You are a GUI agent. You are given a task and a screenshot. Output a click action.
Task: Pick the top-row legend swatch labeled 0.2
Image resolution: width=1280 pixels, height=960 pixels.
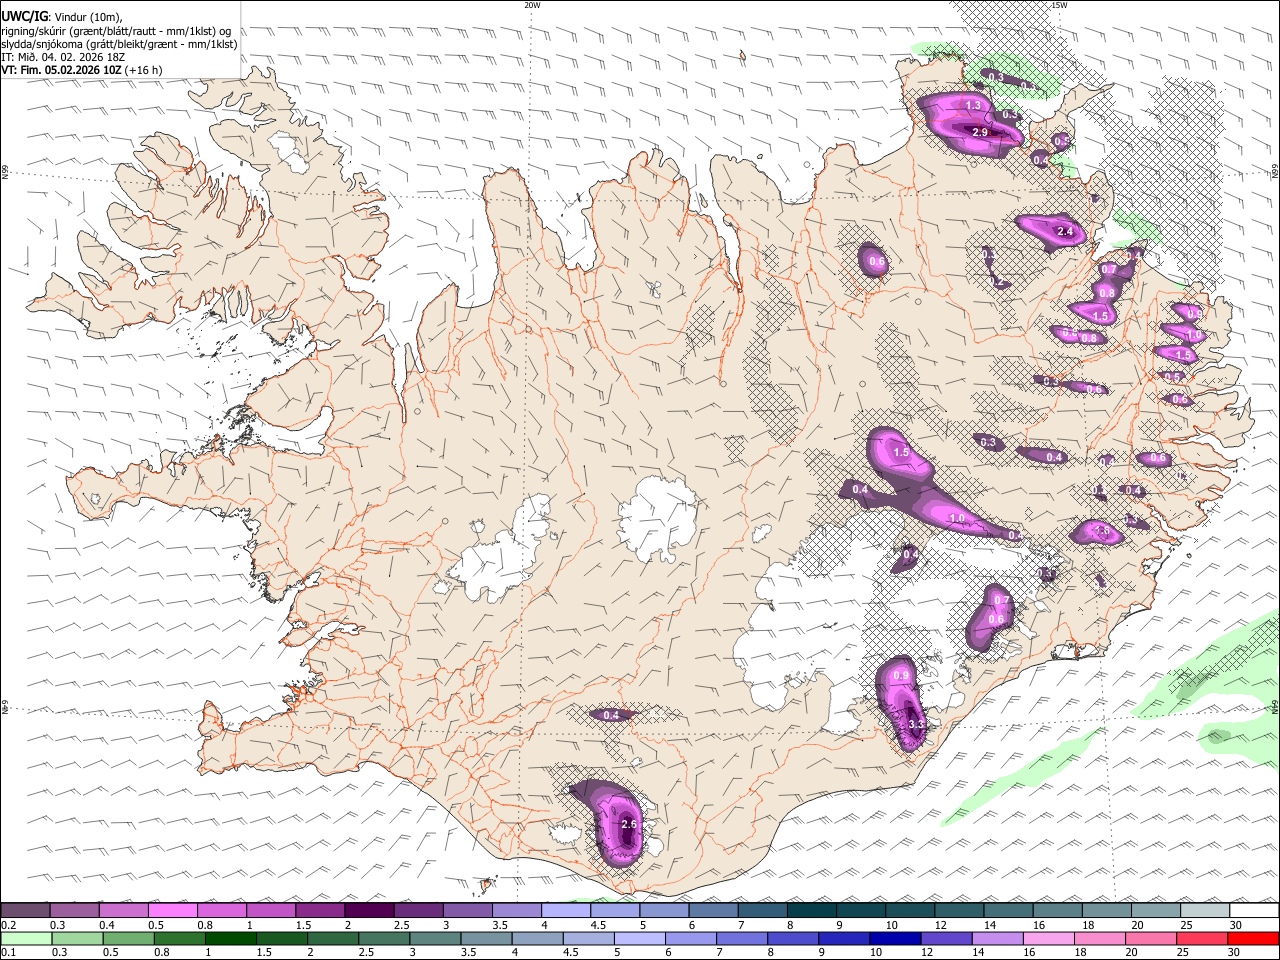click(x=25, y=910)
